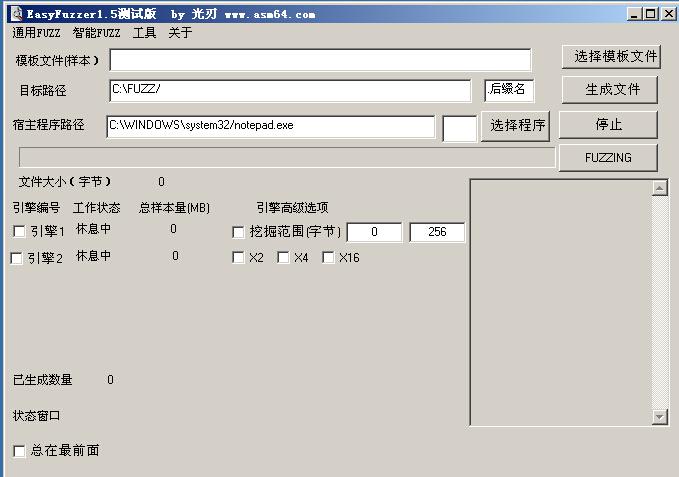Click the 休息中 status for 引擎1

93,229
